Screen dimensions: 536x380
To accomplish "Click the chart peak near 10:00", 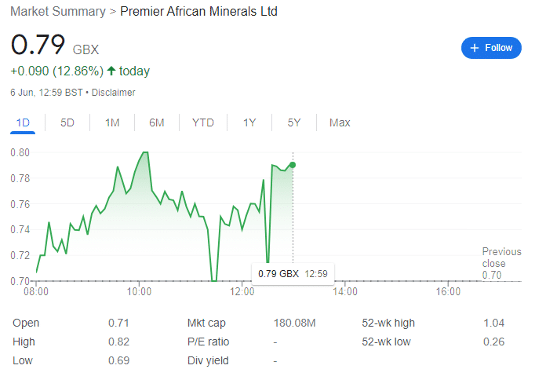I will 145,152.
